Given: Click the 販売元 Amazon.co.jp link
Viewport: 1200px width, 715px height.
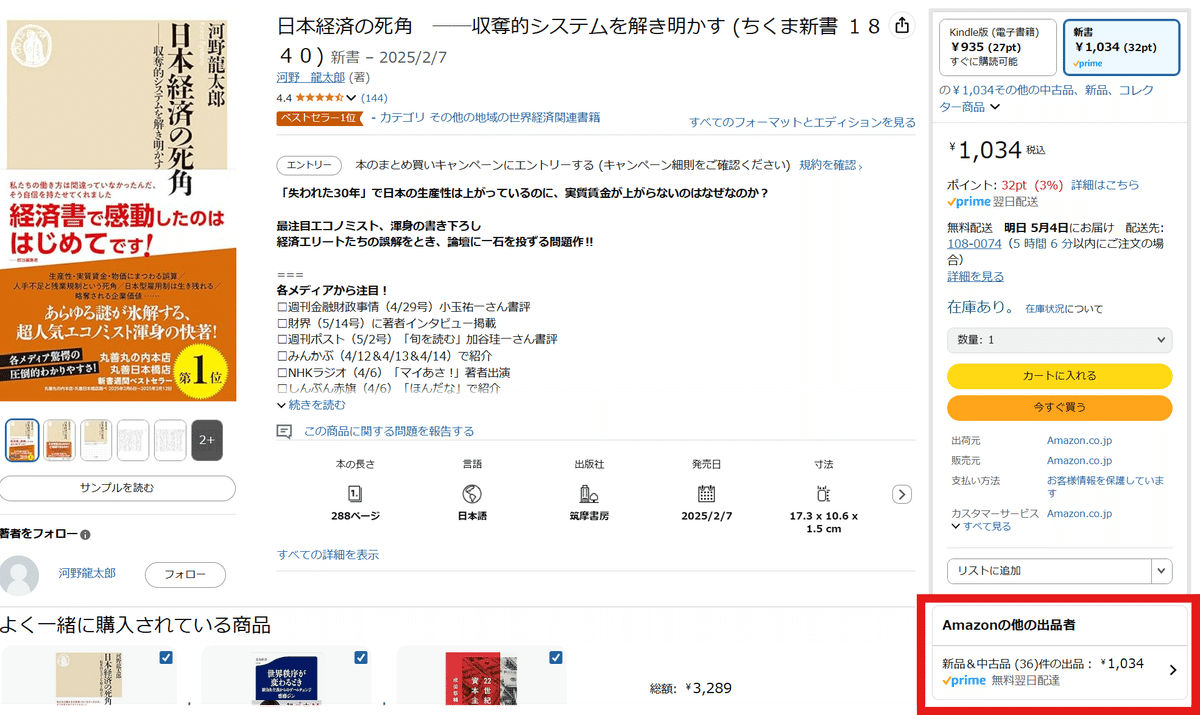Looking at the screenshot, I should (x=1079, y=461).
